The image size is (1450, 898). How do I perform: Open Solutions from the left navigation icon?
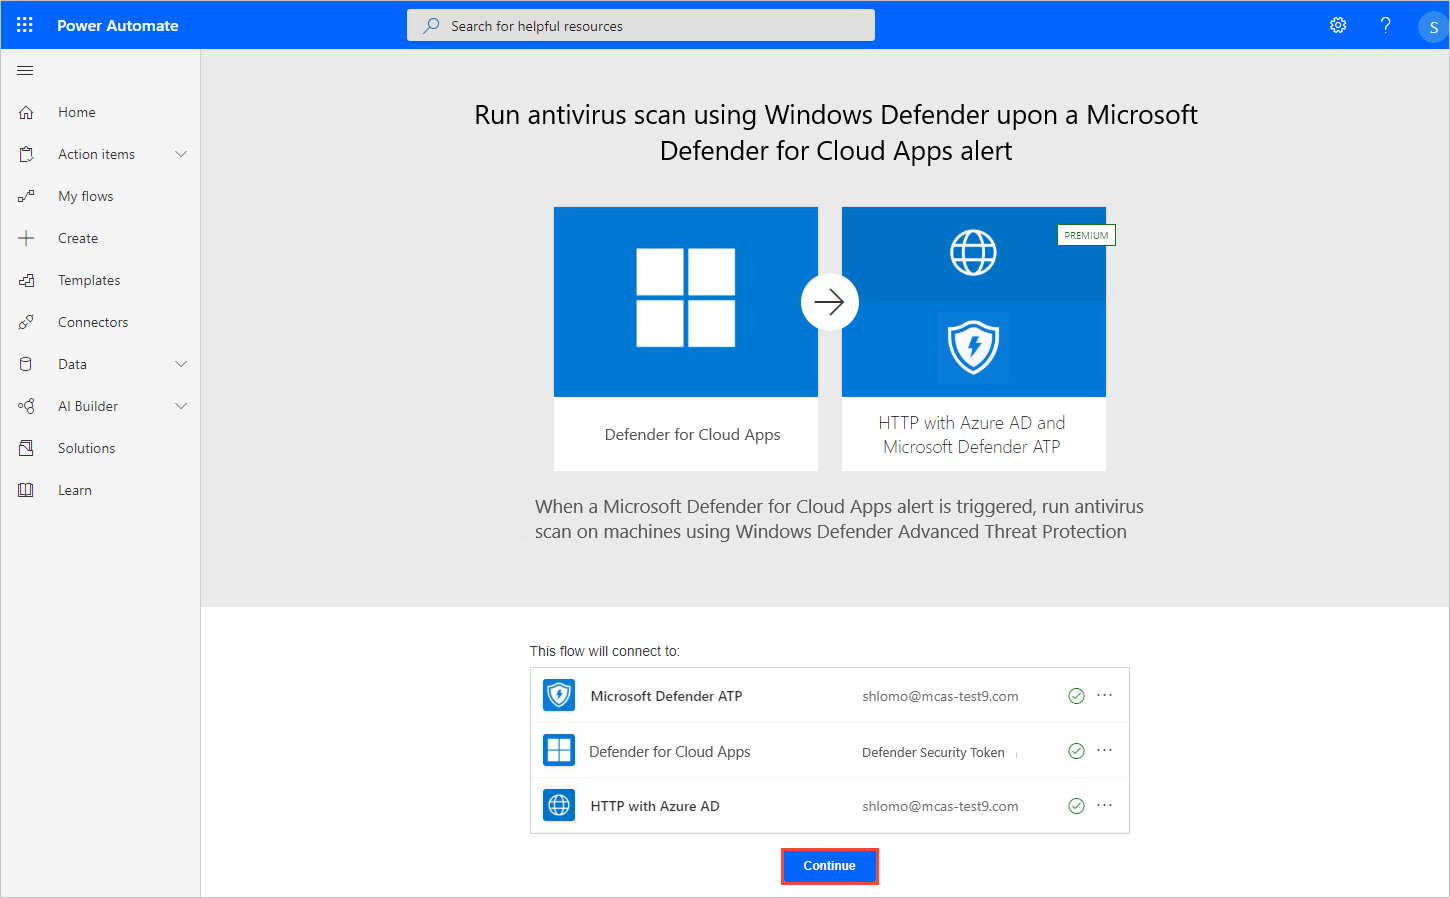pos(25,447)
